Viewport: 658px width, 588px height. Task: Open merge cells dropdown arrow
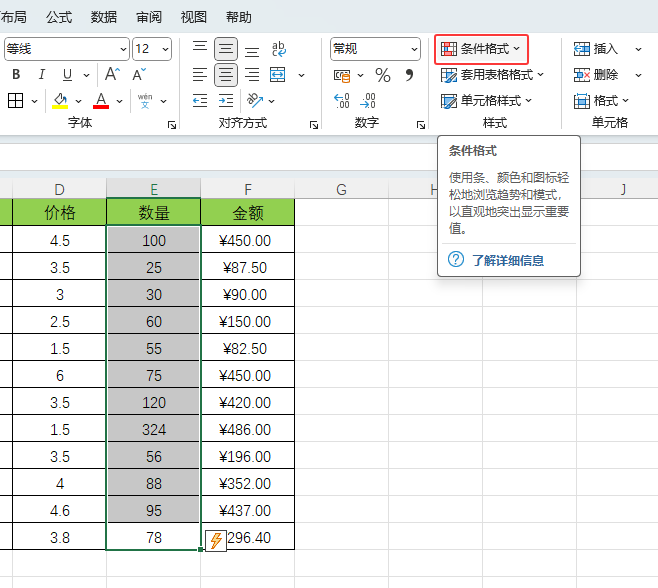point(301,76)
